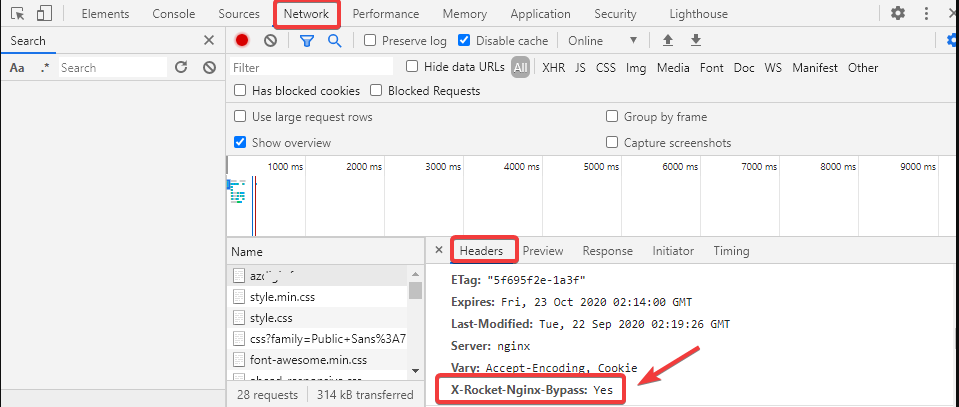Refresh the search results
This screenshot has width=959, height=407.
point(181,68)
